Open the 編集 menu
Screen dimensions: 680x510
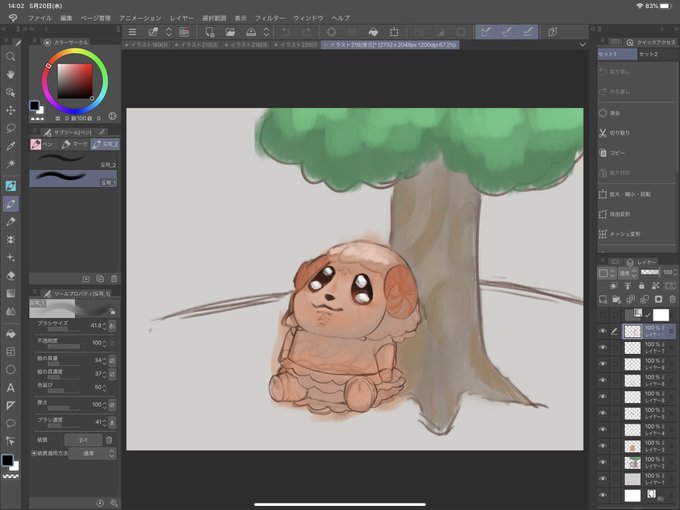click(66, 18)
